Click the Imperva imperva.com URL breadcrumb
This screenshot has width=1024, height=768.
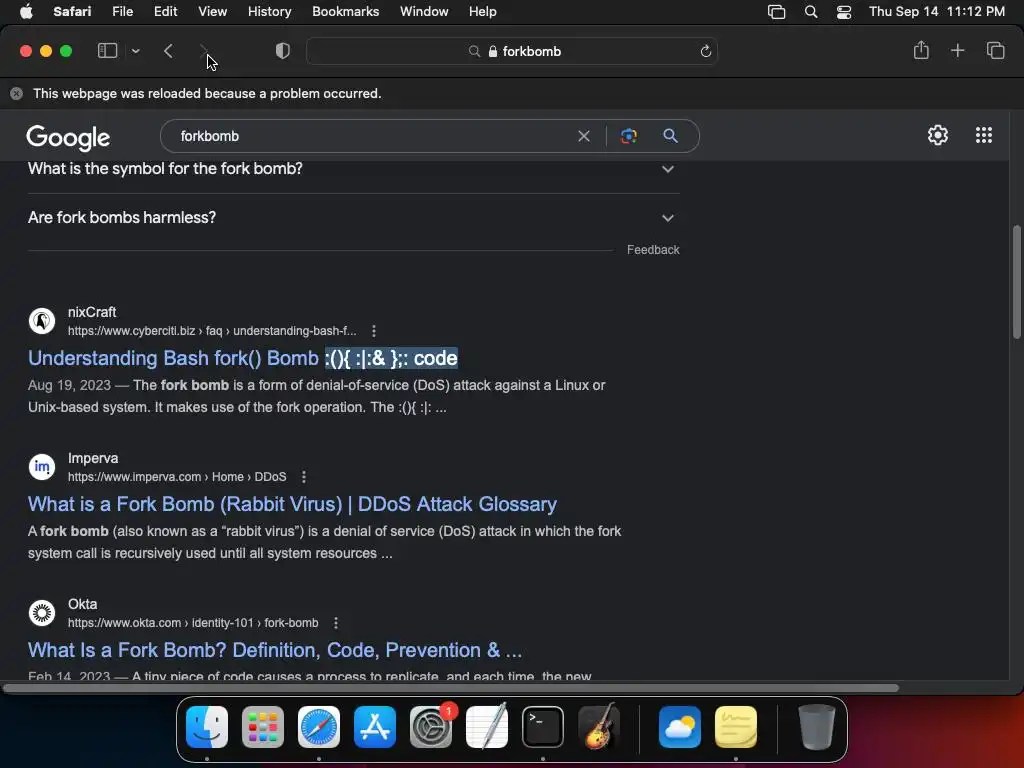pos(177,477)
